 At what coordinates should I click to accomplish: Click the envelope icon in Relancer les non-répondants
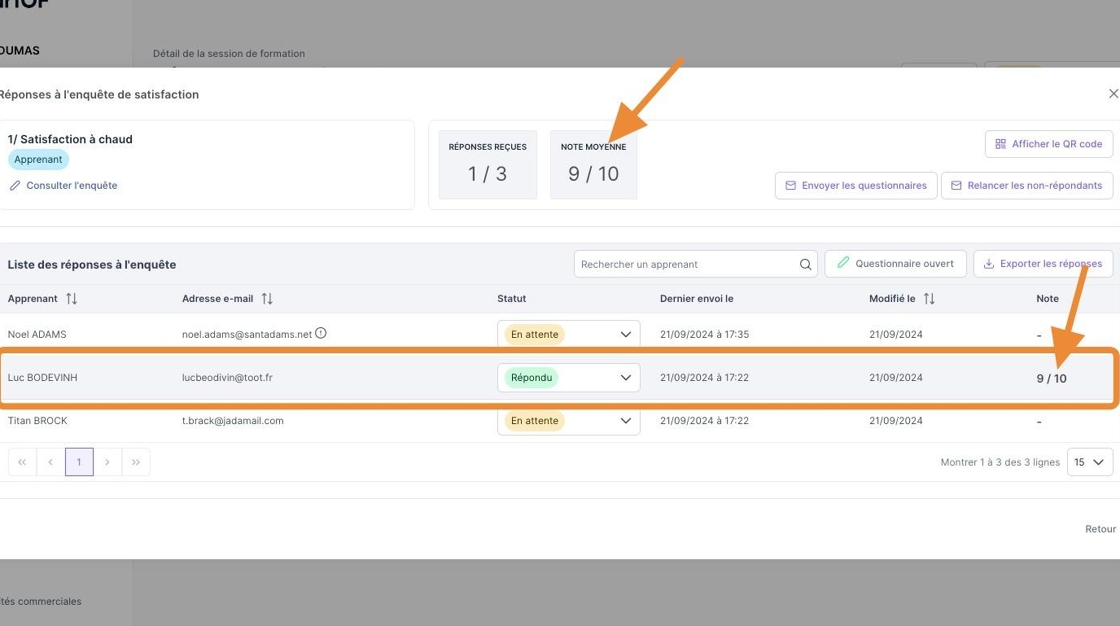[x=956, y=186]
